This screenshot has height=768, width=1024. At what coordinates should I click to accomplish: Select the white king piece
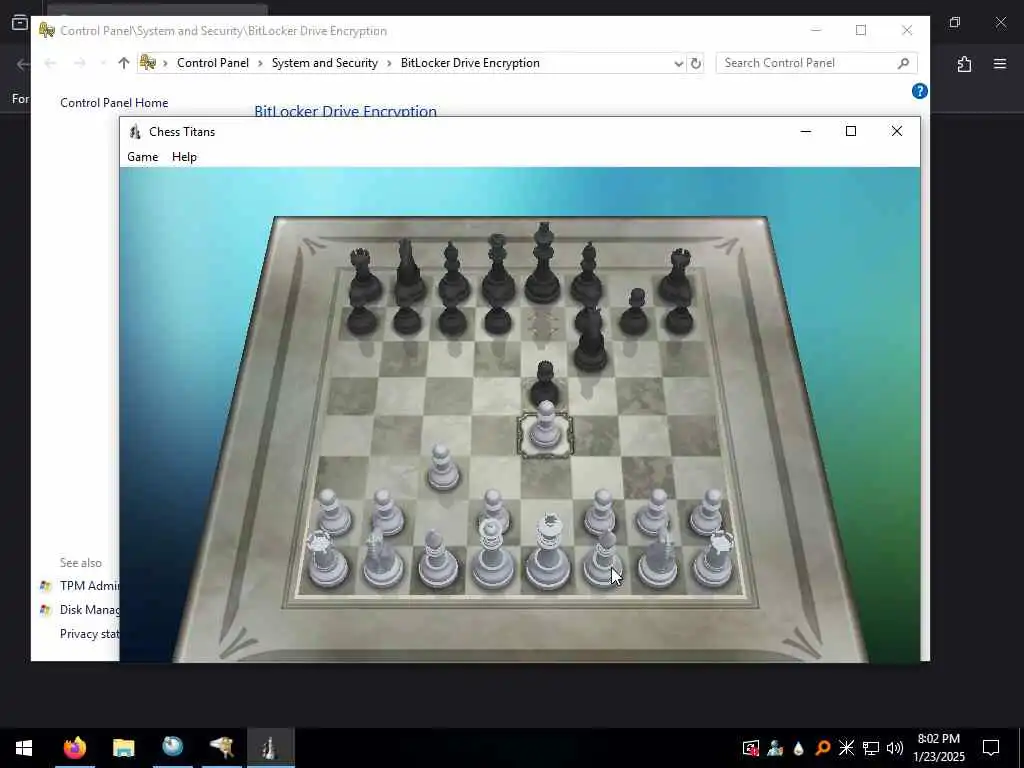pos(548,552)
